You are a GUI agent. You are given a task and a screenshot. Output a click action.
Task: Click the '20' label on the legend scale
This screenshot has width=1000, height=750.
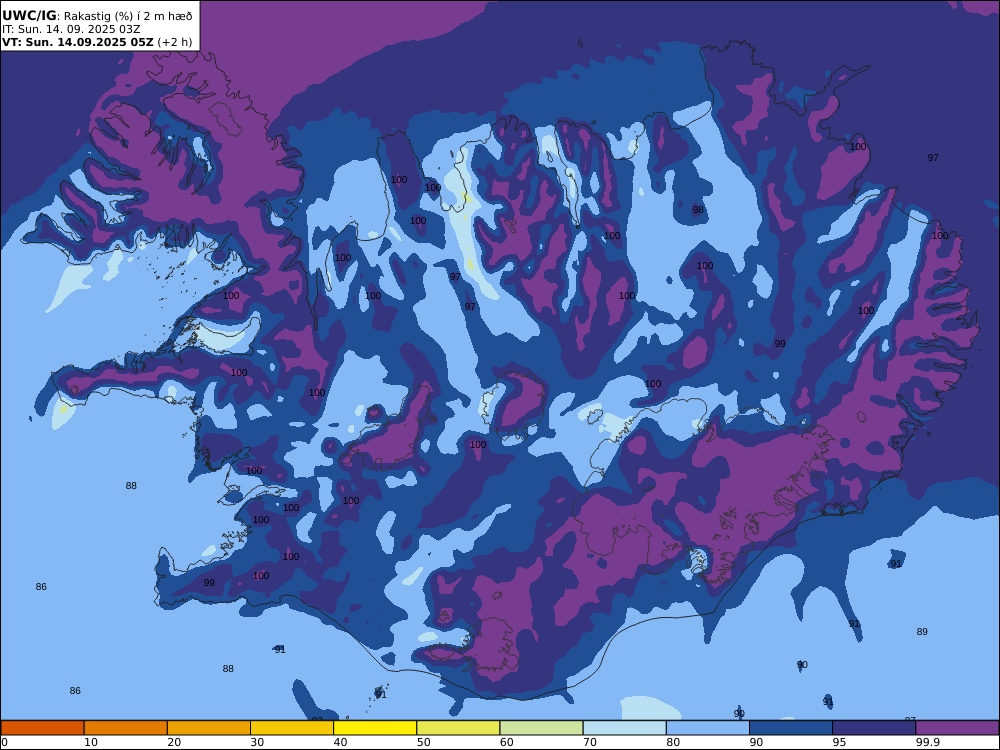coord(175,742)
